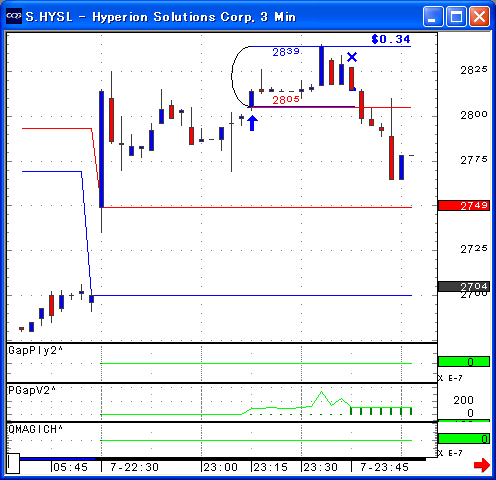The image size is (496, 480).
Task: Click the 7-22:30 time axis label
Action: pos(134,467)
